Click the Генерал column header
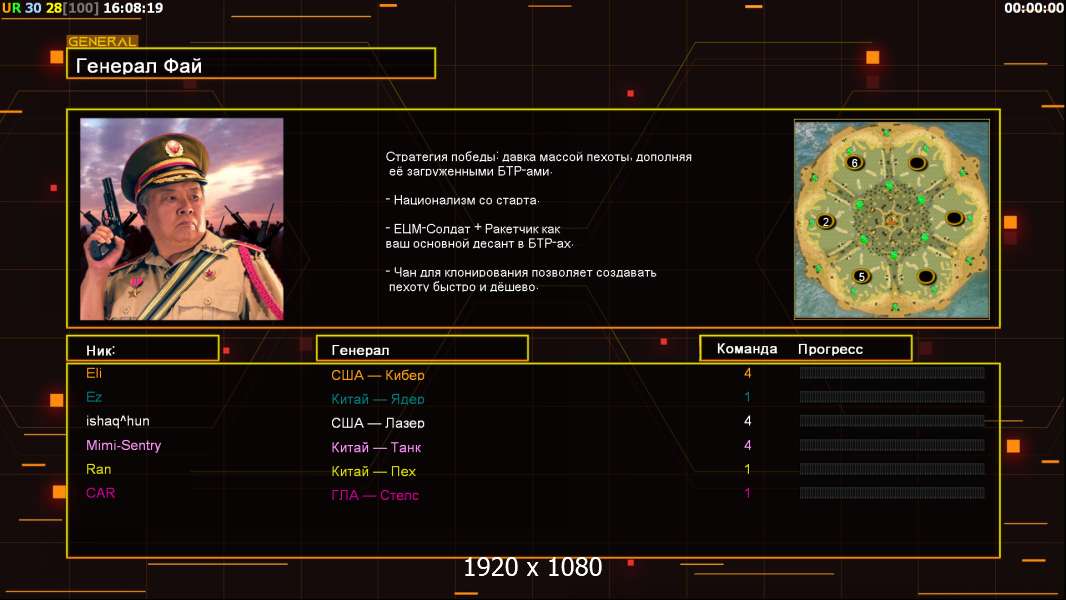 422,348
